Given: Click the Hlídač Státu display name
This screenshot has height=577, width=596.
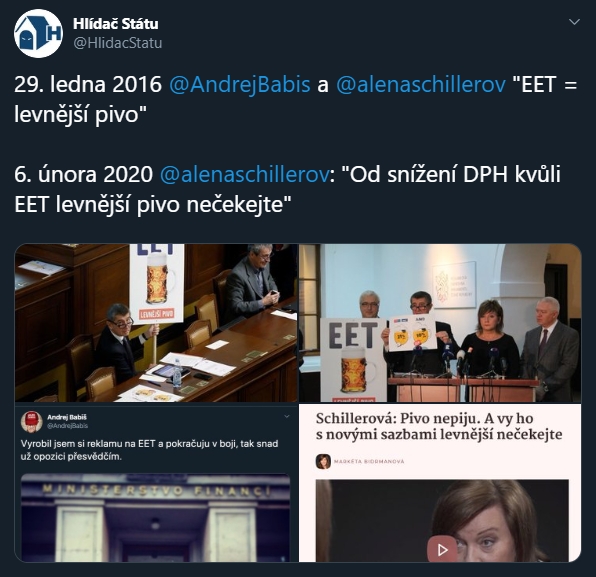Looking at the screenshot, I should (116, 24).
